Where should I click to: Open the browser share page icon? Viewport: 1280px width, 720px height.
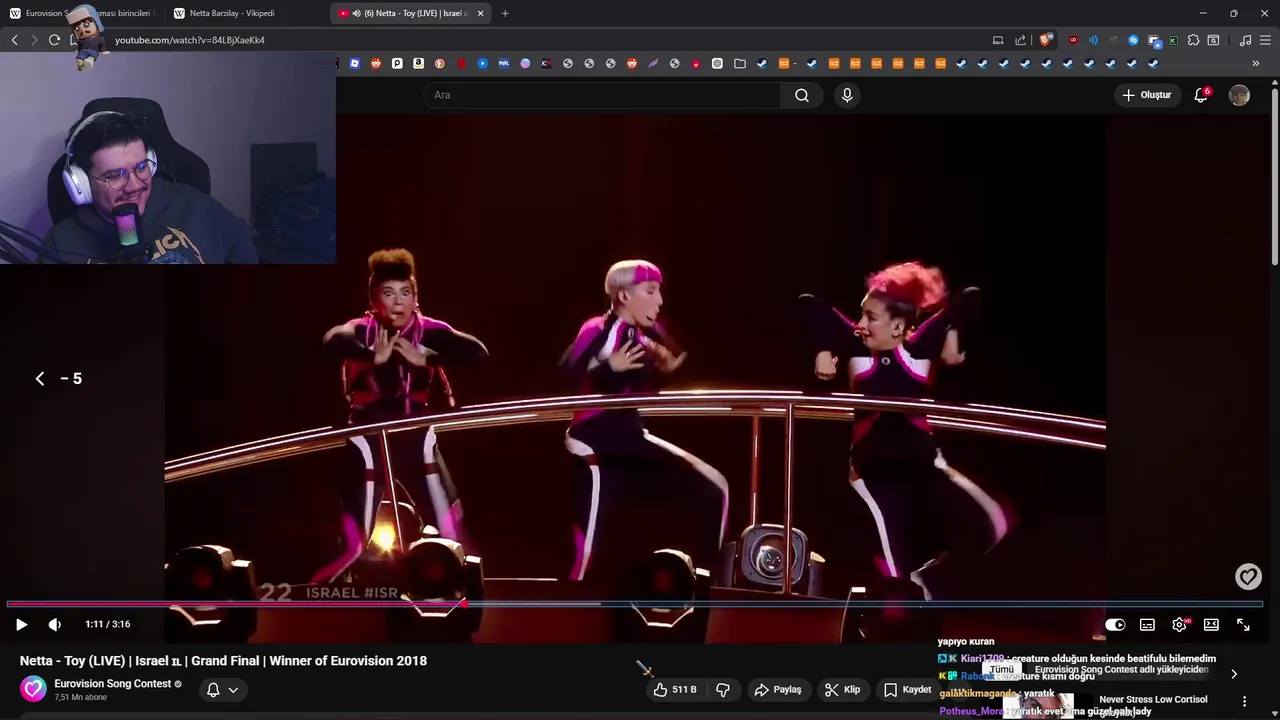pyautogui.click(x=1020, y=40)
